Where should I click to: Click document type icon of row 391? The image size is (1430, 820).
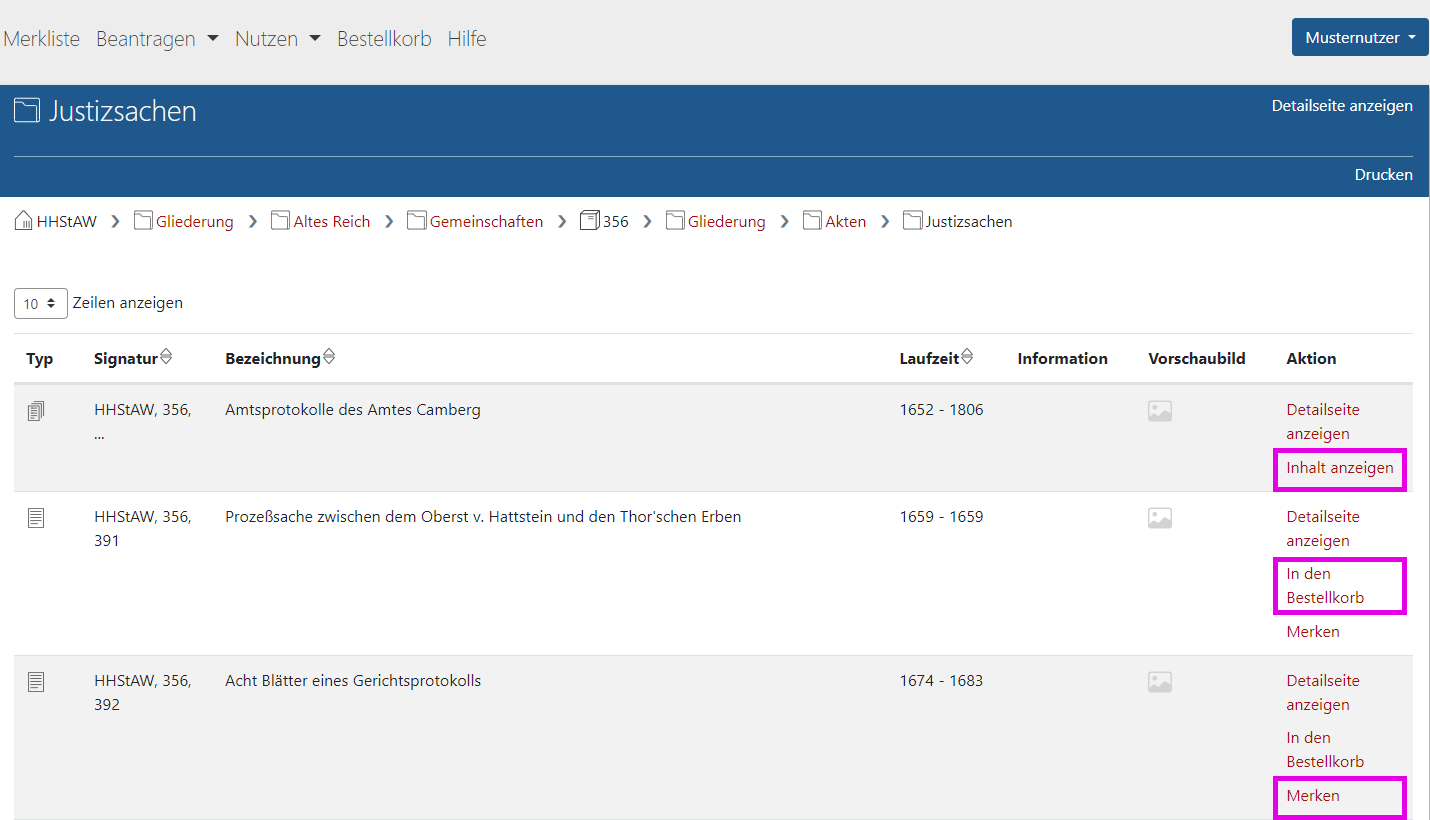coord(36,518)
